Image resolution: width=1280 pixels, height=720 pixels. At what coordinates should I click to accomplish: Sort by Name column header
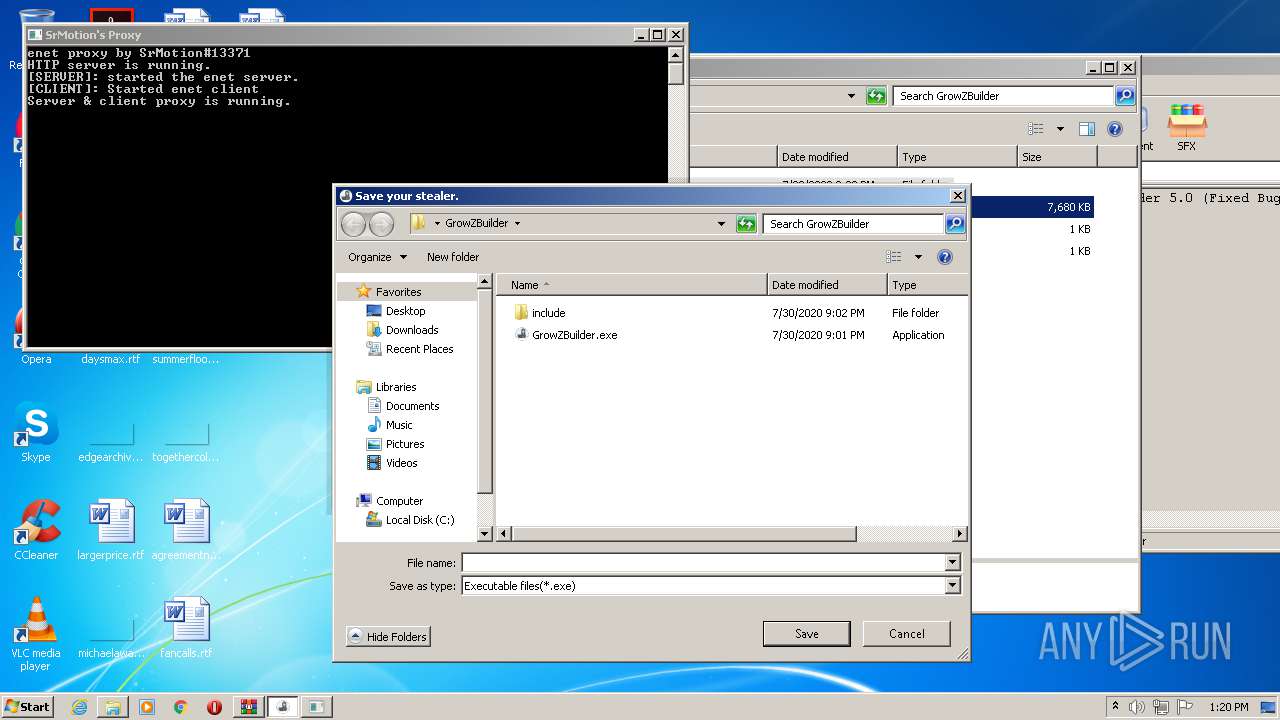tap(632, 285)
